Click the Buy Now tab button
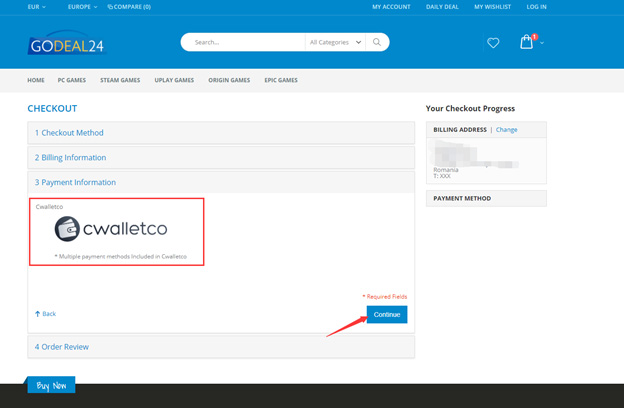 click(x=51, y=385)
